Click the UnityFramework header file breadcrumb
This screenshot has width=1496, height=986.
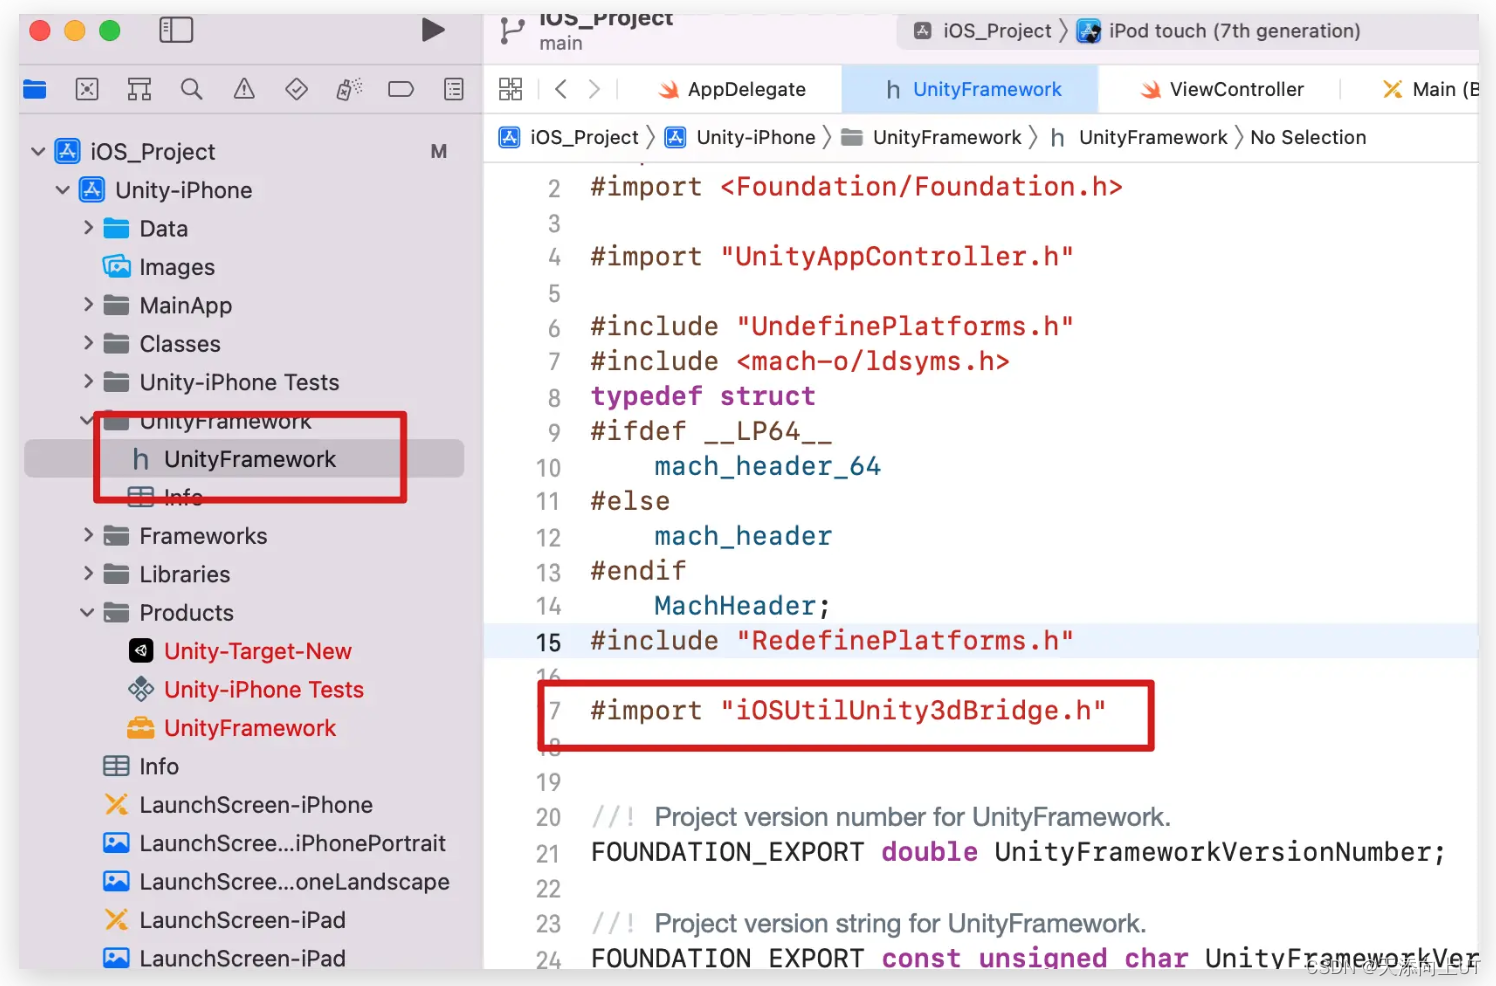click(1138, 137)
